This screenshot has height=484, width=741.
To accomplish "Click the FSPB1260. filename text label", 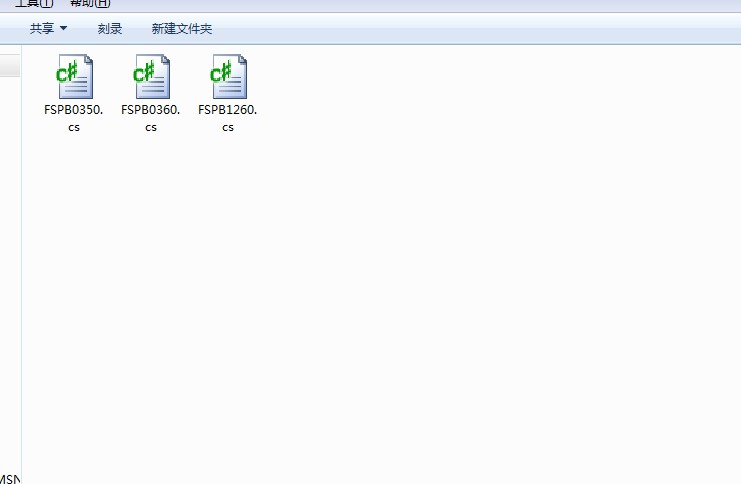I will point(227,110).
